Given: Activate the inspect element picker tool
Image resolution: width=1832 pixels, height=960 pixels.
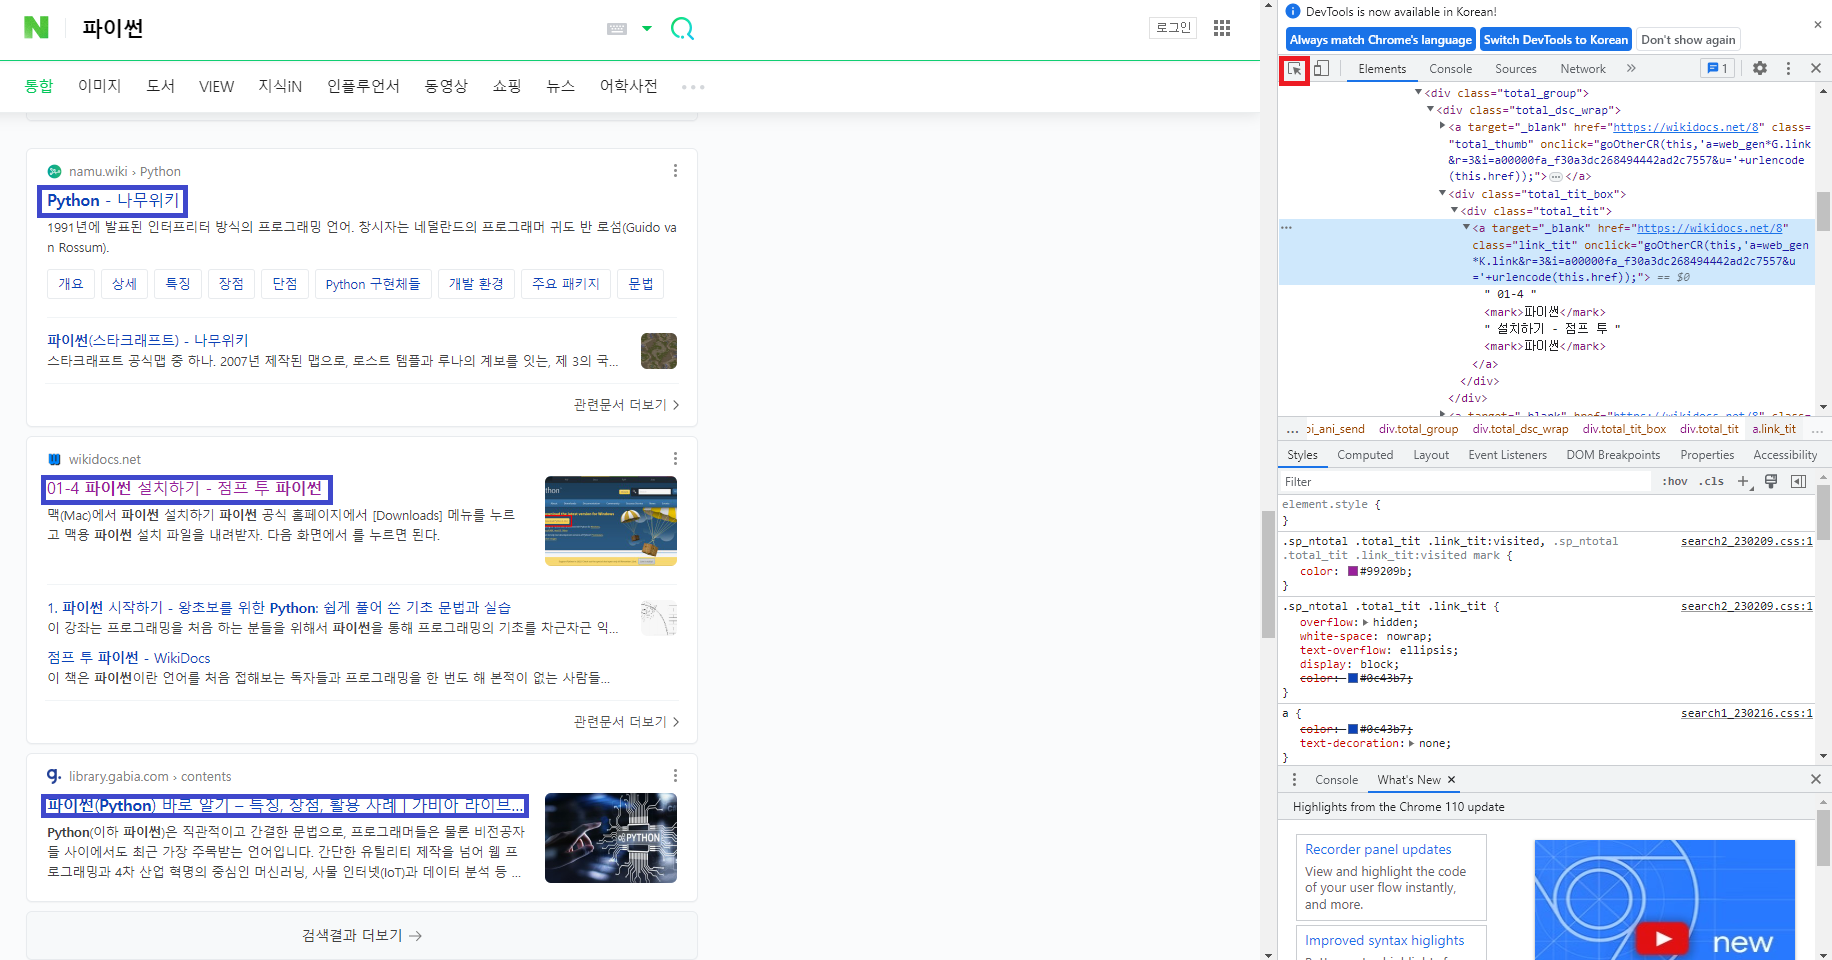Looking at the screenshot, I should [1295, 69].
